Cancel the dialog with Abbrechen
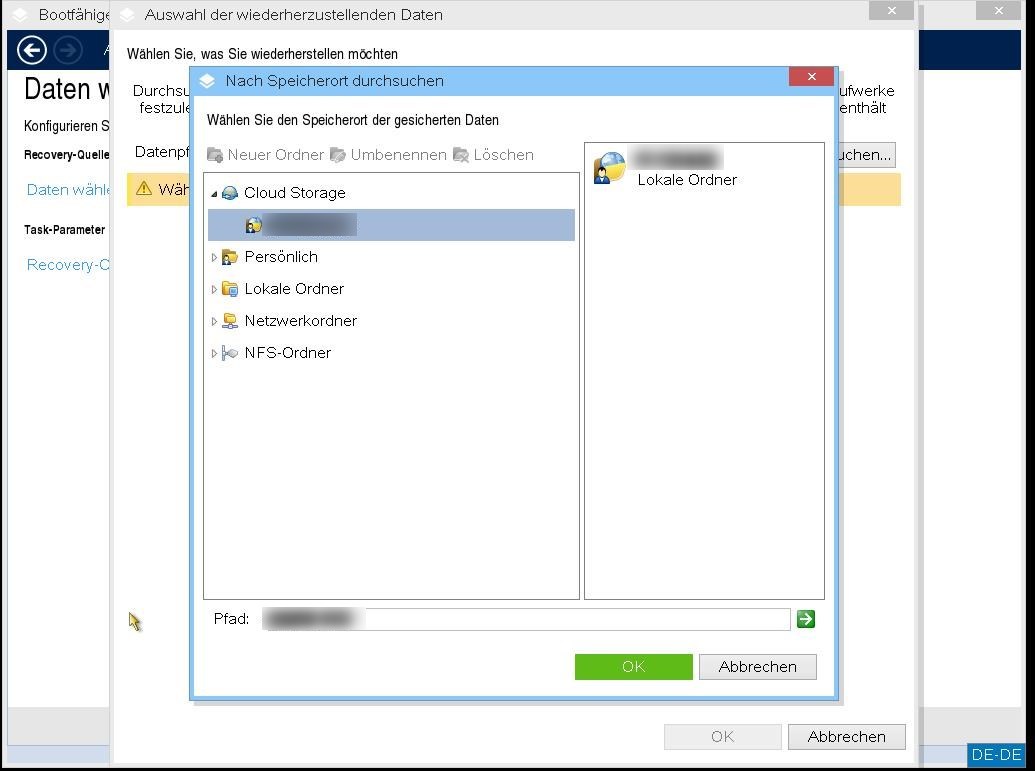 757,666
